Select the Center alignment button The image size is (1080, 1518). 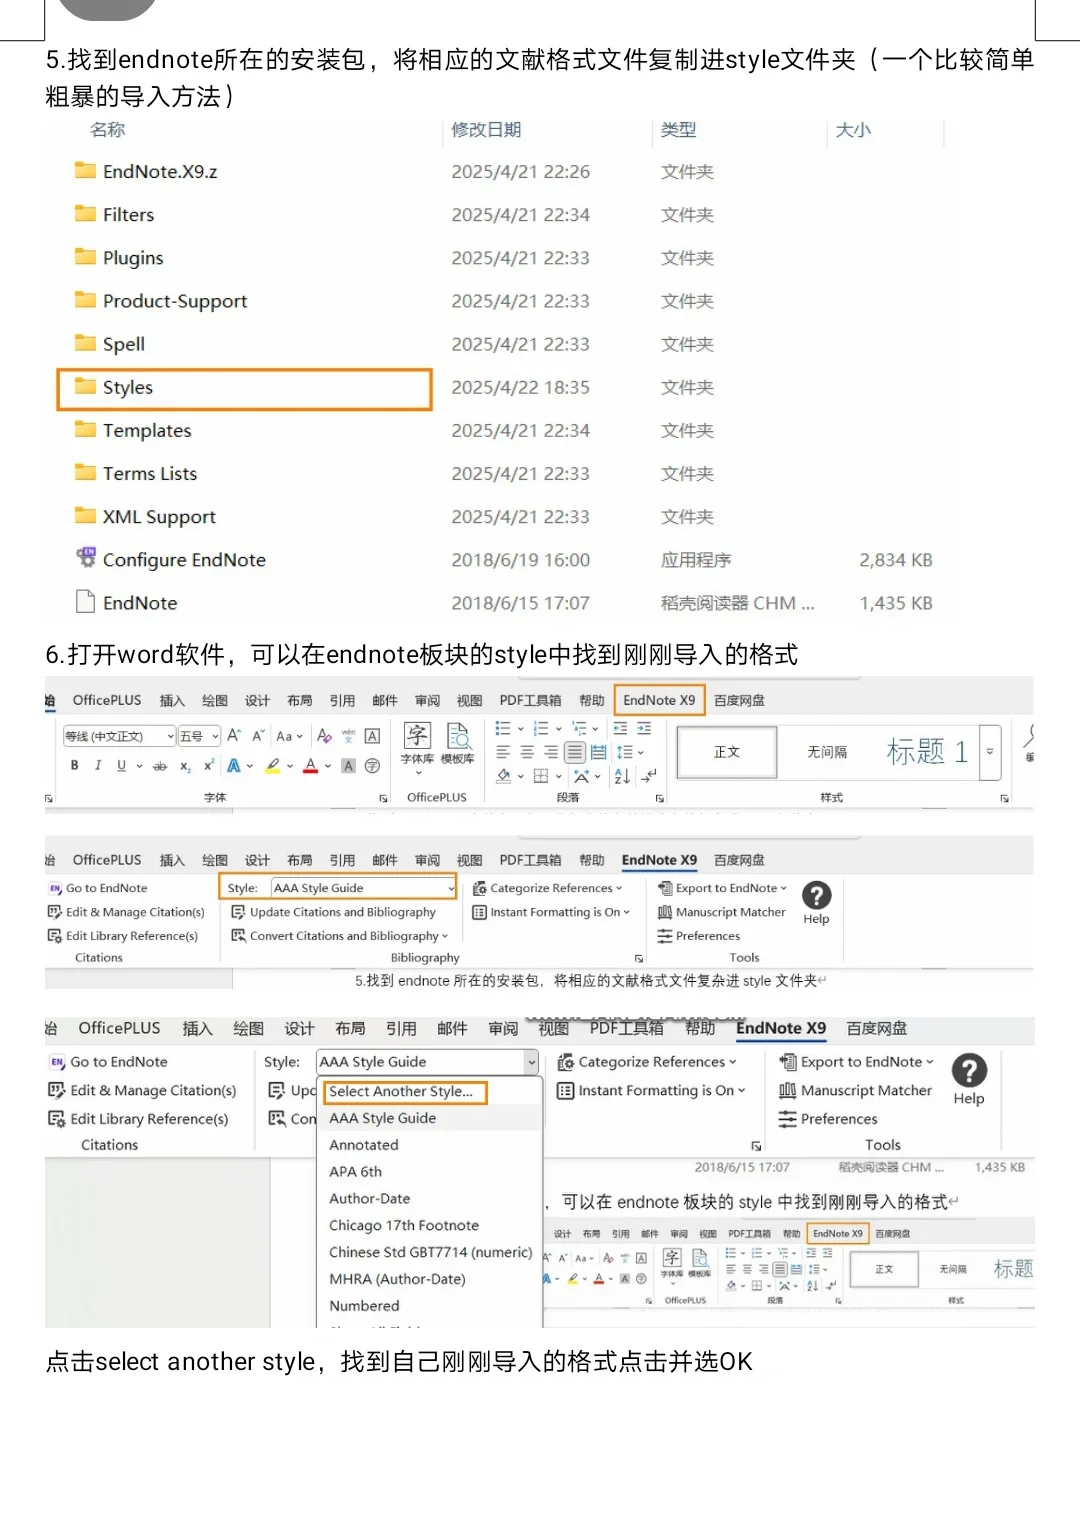pyautogui.click(x=527, y=752)
